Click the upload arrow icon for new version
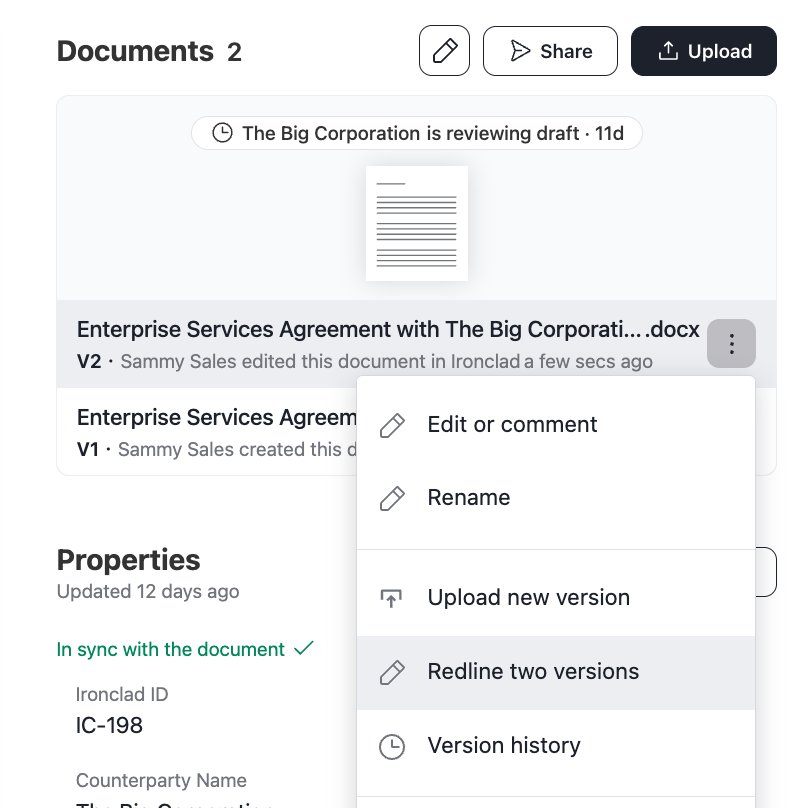Viewport: 812px width, 808px height. 392,598
